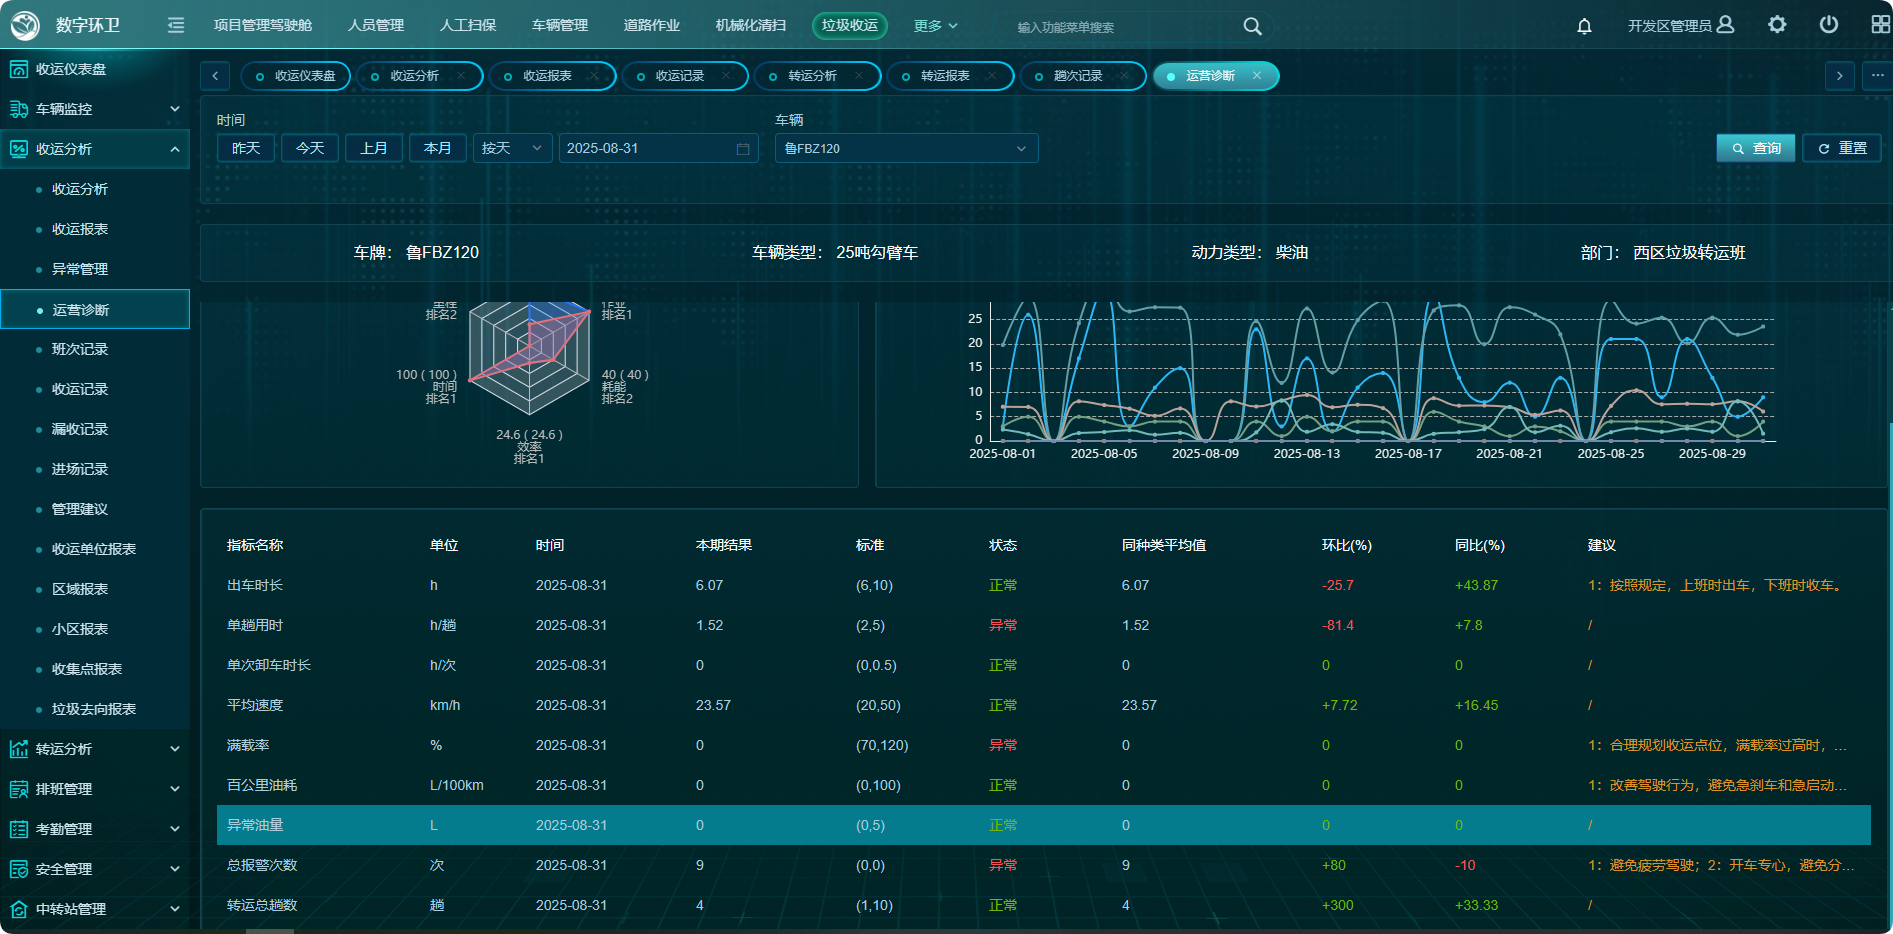This screenshot has width=1893, height=934.
Task: Close the 运营诊断 tab
Action: [1257, 76]
